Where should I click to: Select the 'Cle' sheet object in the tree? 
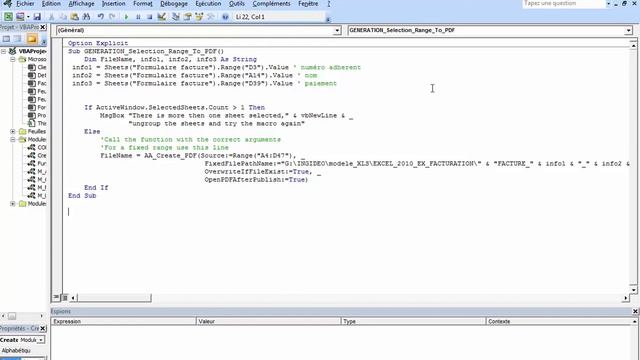[37, 67]
